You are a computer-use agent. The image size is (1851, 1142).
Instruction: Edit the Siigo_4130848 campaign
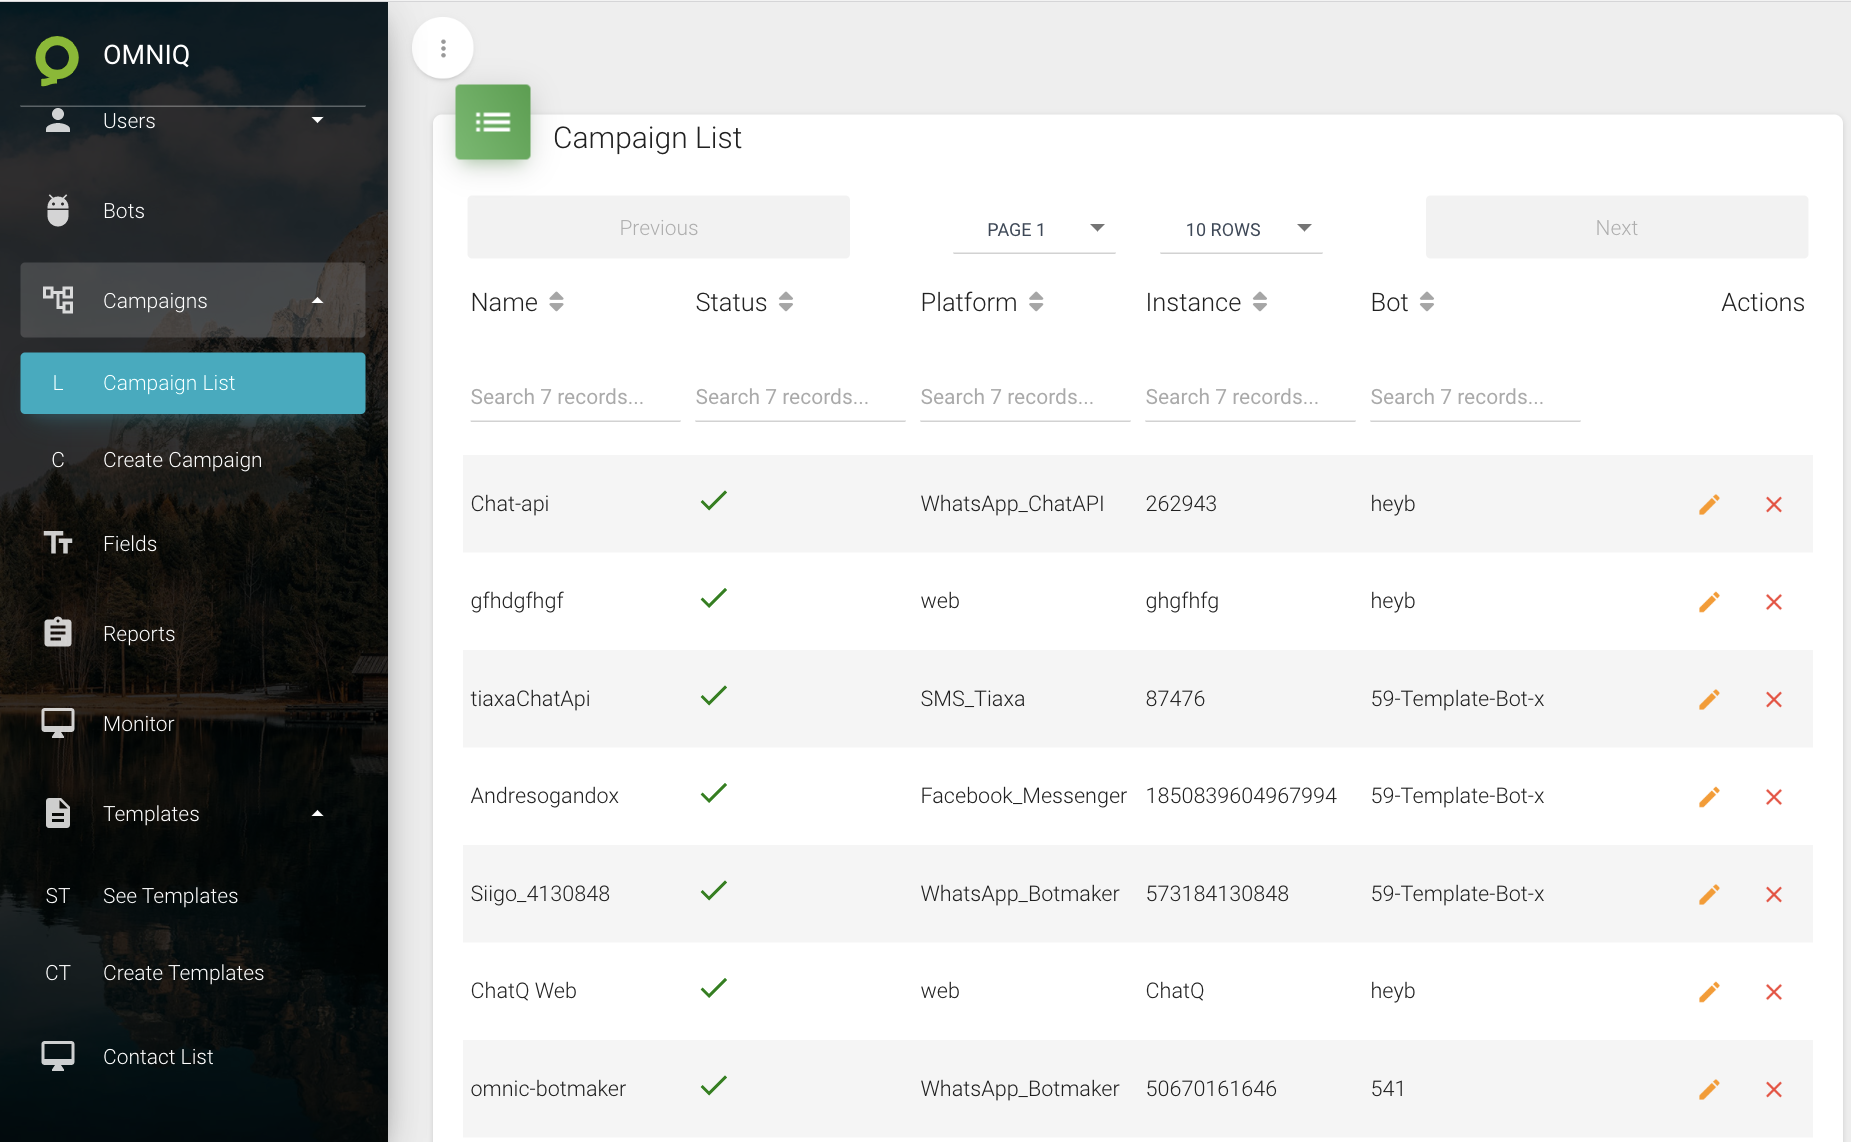tap(1709, 895)
